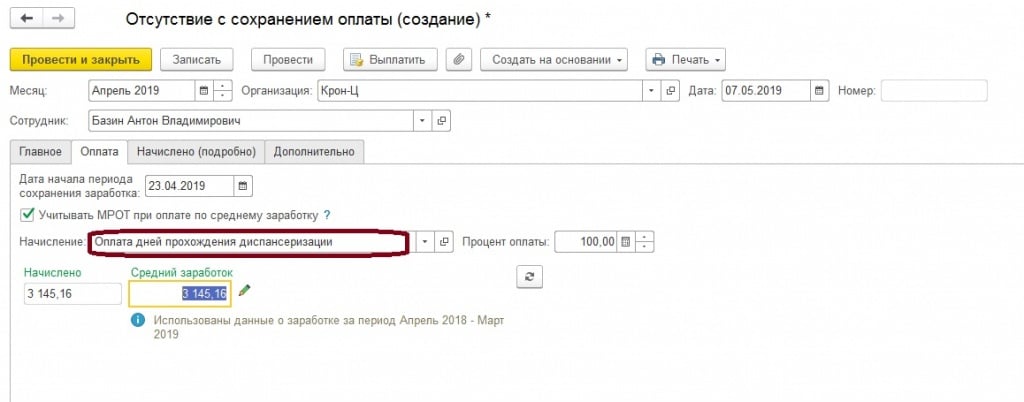
Task: Open calendar for earnings period start date
Action: (243, 186)
